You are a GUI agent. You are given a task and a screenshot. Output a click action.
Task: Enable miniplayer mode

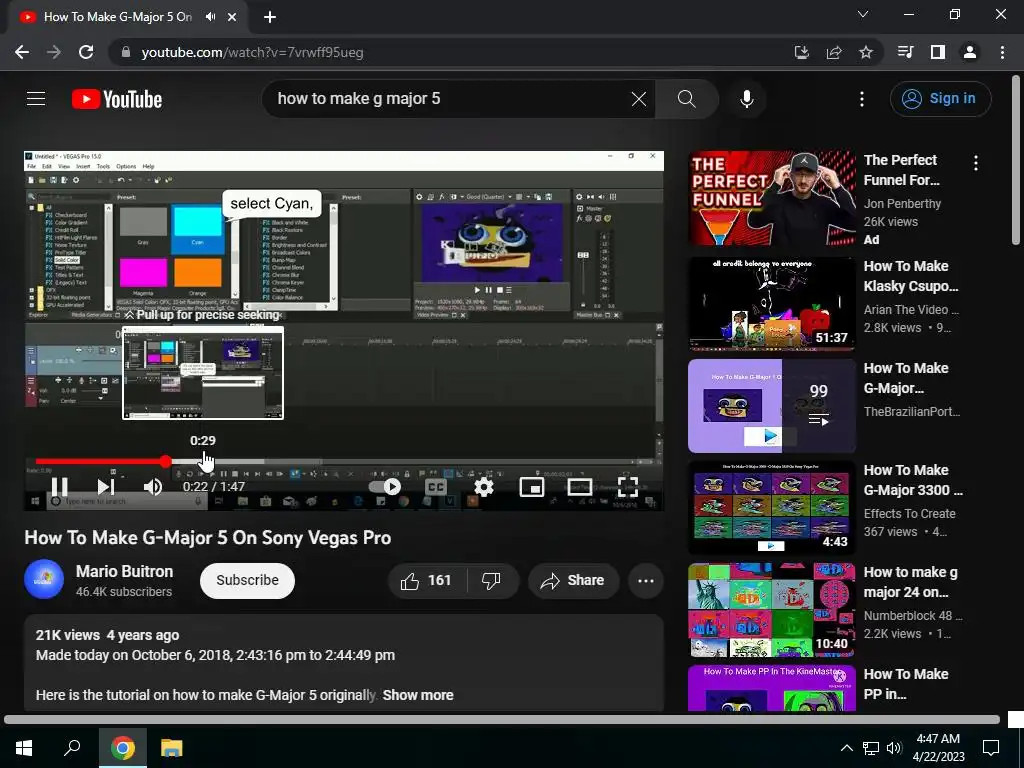[x=532, y=487]
